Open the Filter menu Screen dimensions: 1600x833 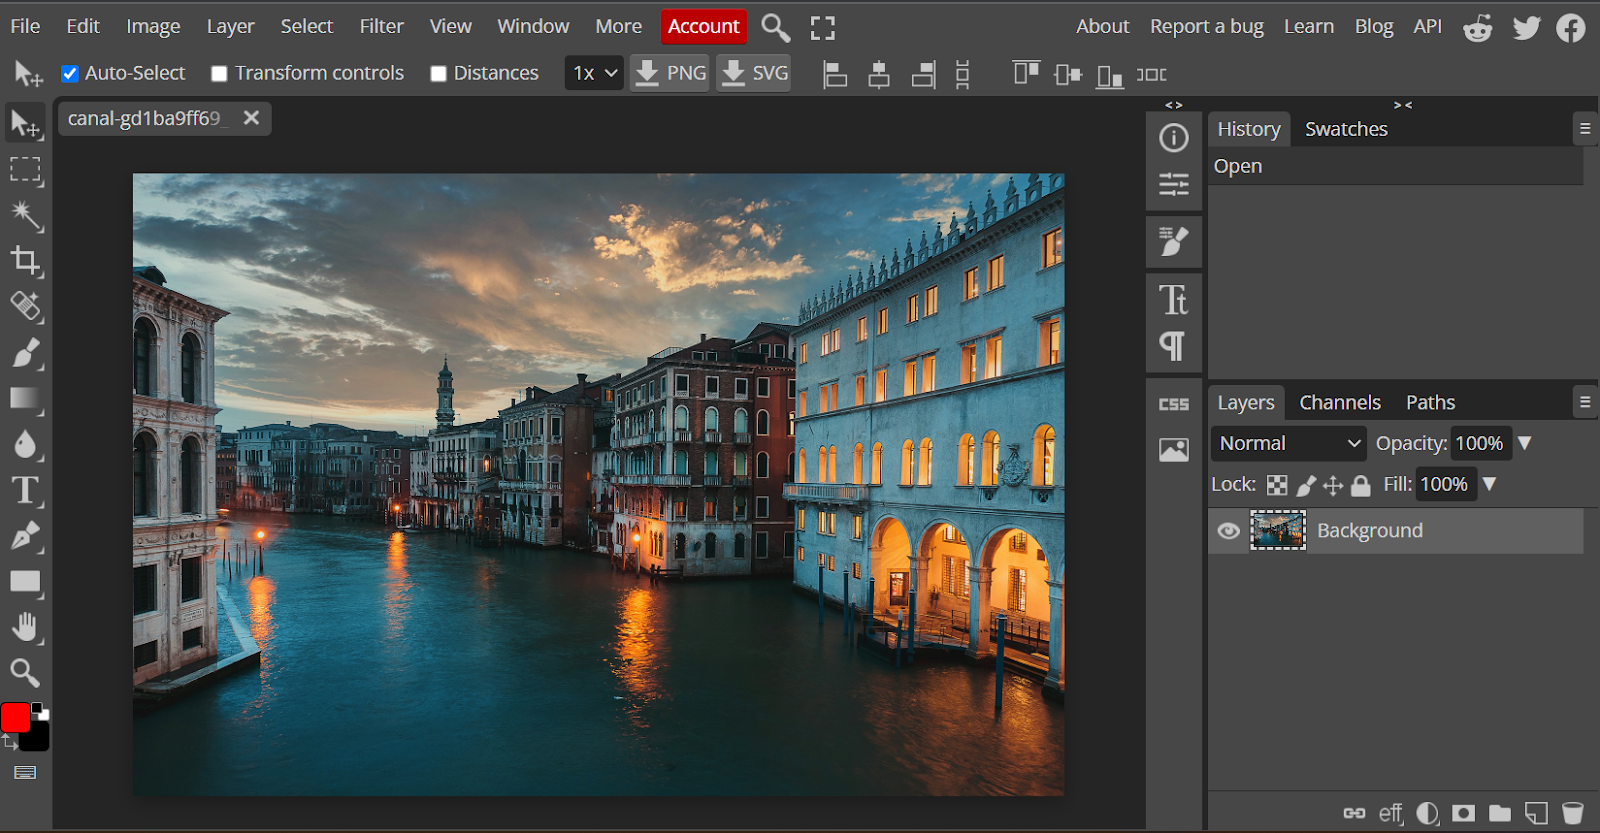pos(381,26)
